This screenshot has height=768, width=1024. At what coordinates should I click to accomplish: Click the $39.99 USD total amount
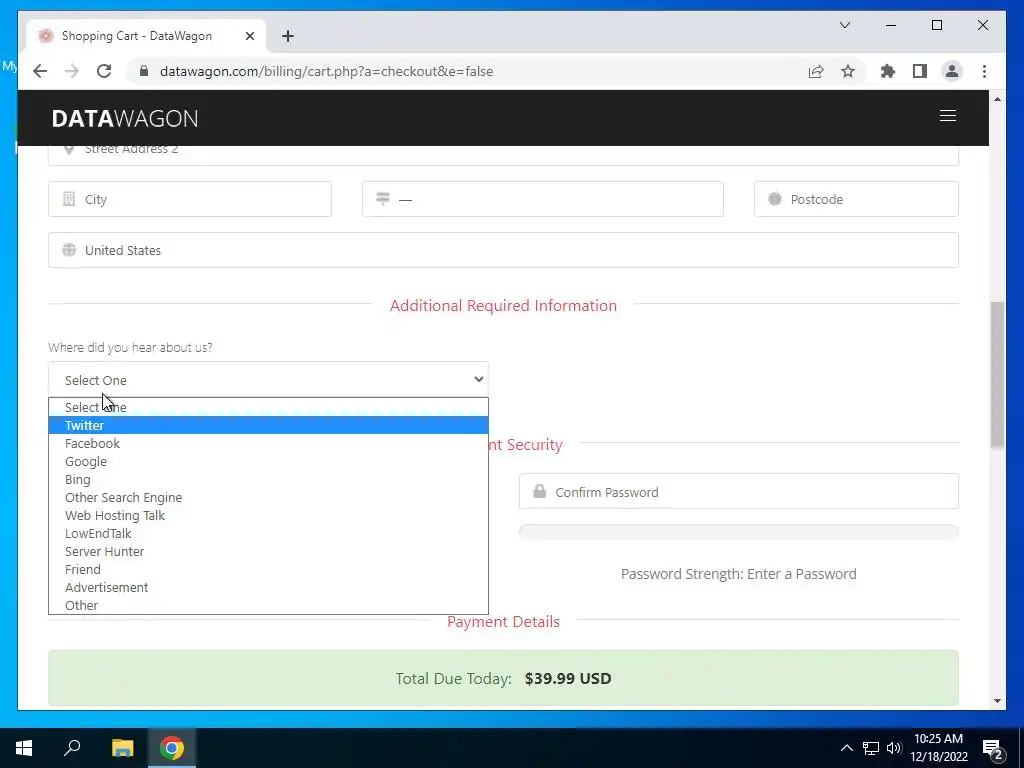[x=568, y=679]
